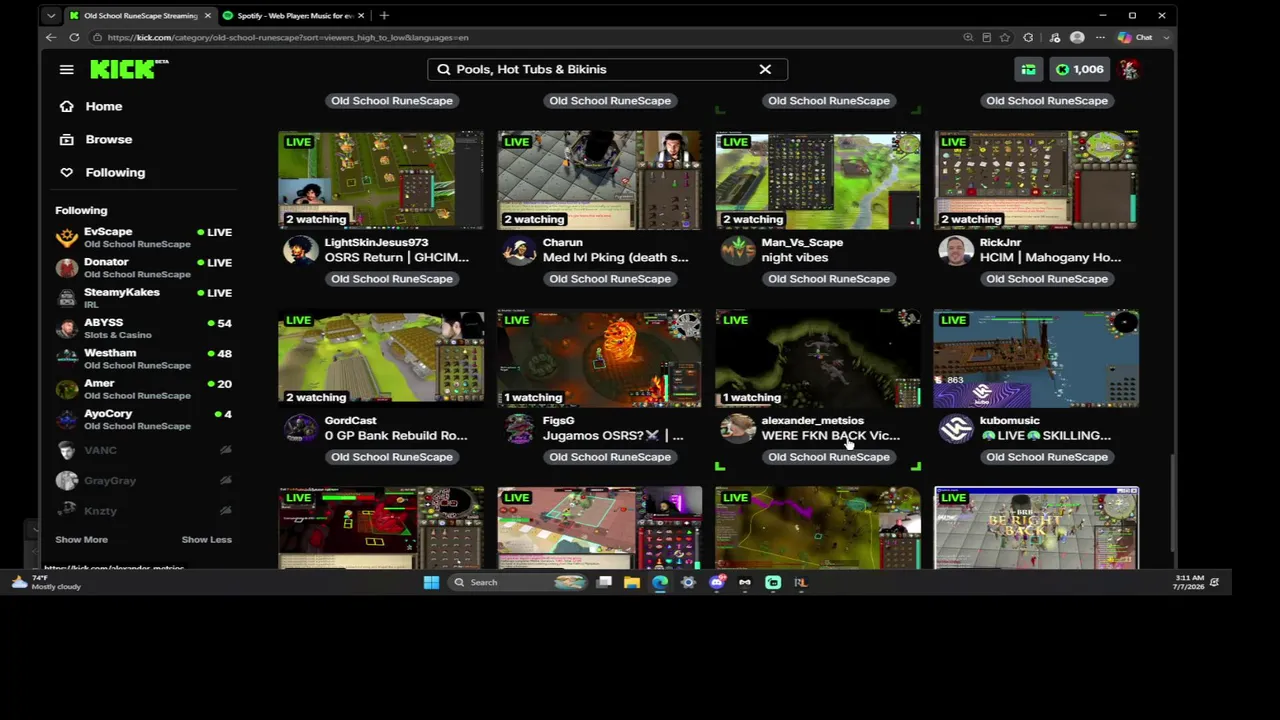Open Copilot Chat in the browser toolbar
The width and height of the screenshot is (1280, 720).
pyautogui.click(x=1134, y=37)
